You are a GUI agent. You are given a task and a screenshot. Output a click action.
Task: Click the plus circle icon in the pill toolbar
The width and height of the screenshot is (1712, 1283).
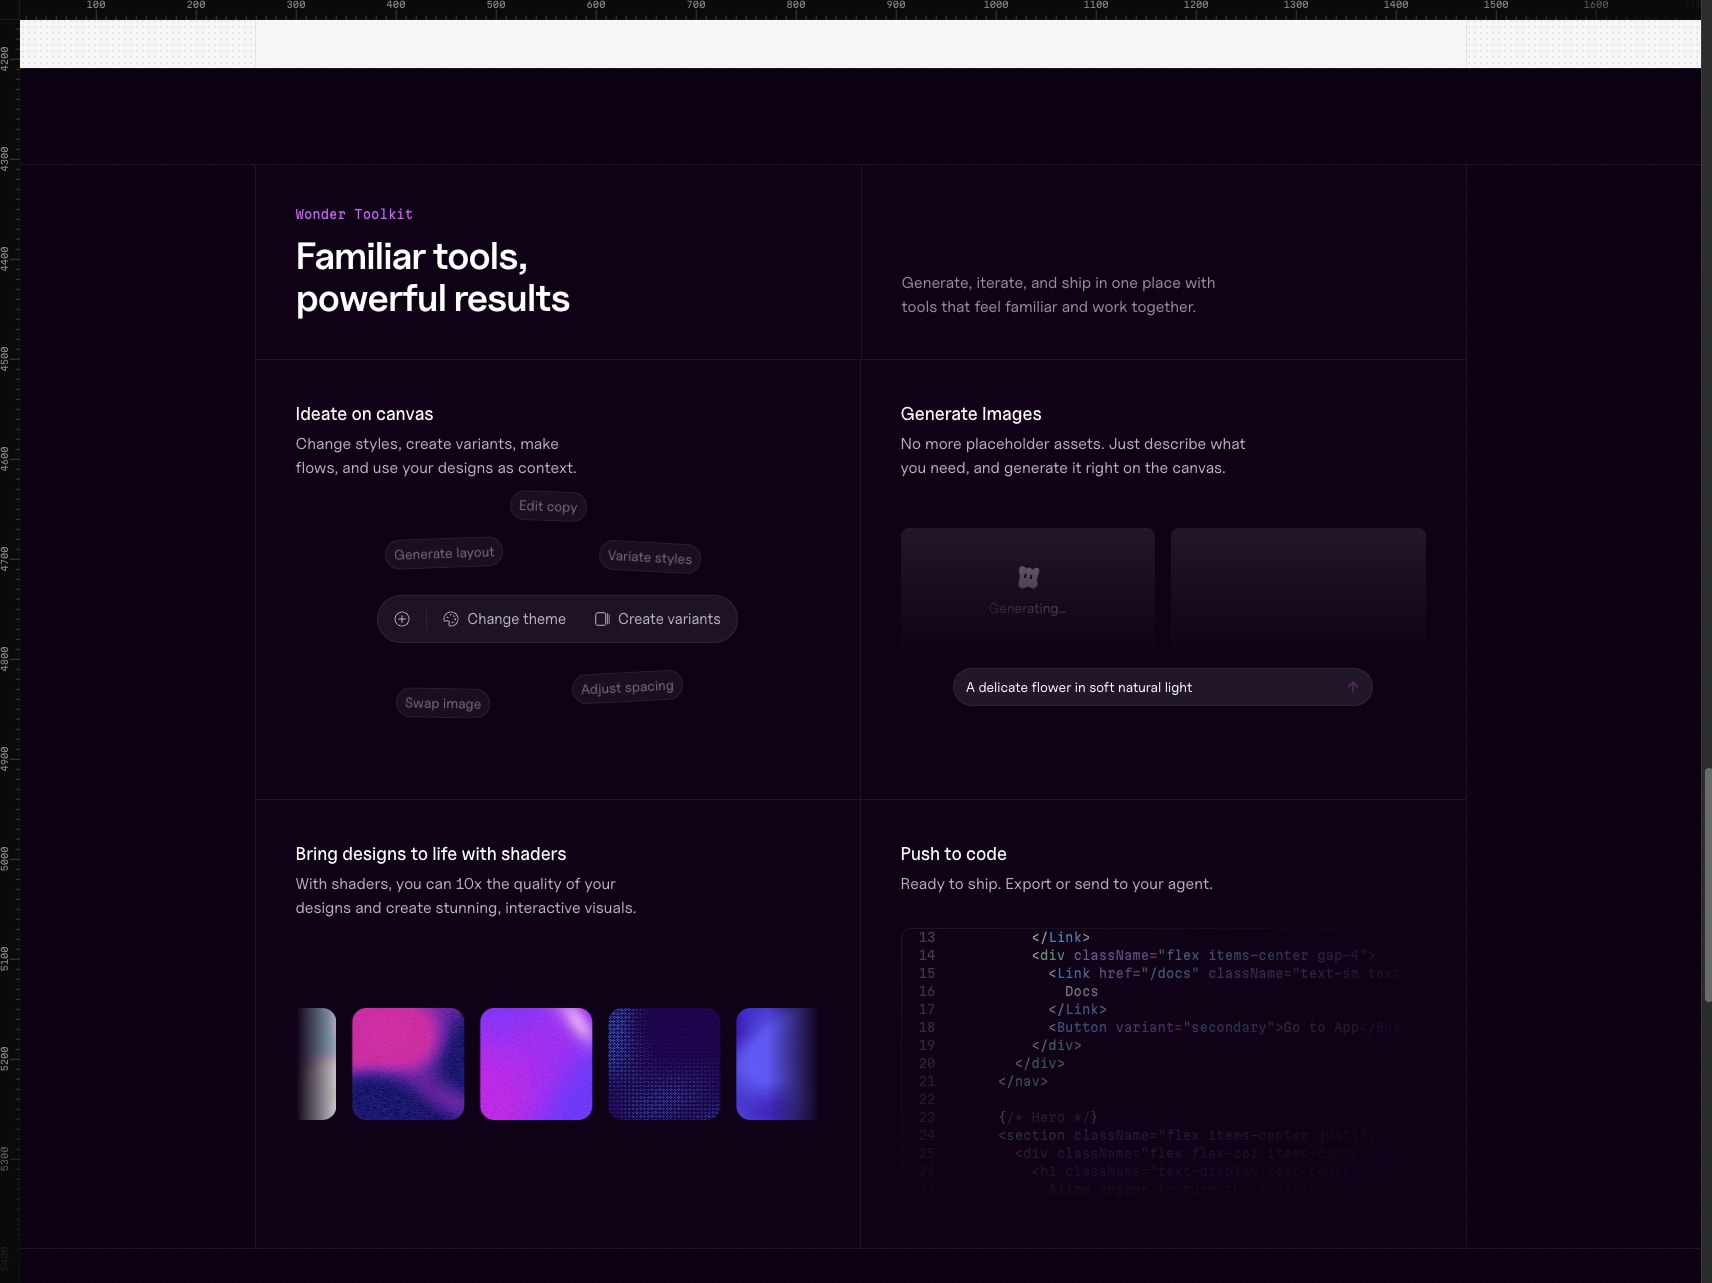[x=402, y=619]
